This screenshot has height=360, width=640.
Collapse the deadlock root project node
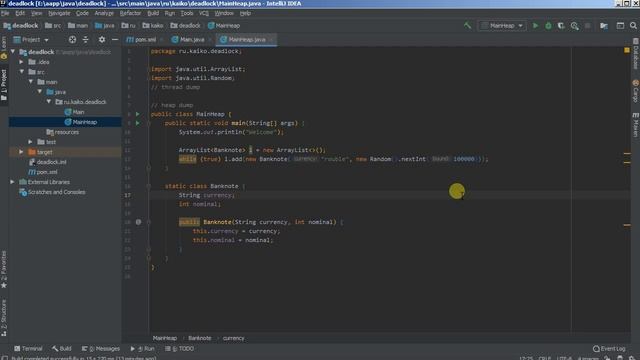[x=13, y=52]
